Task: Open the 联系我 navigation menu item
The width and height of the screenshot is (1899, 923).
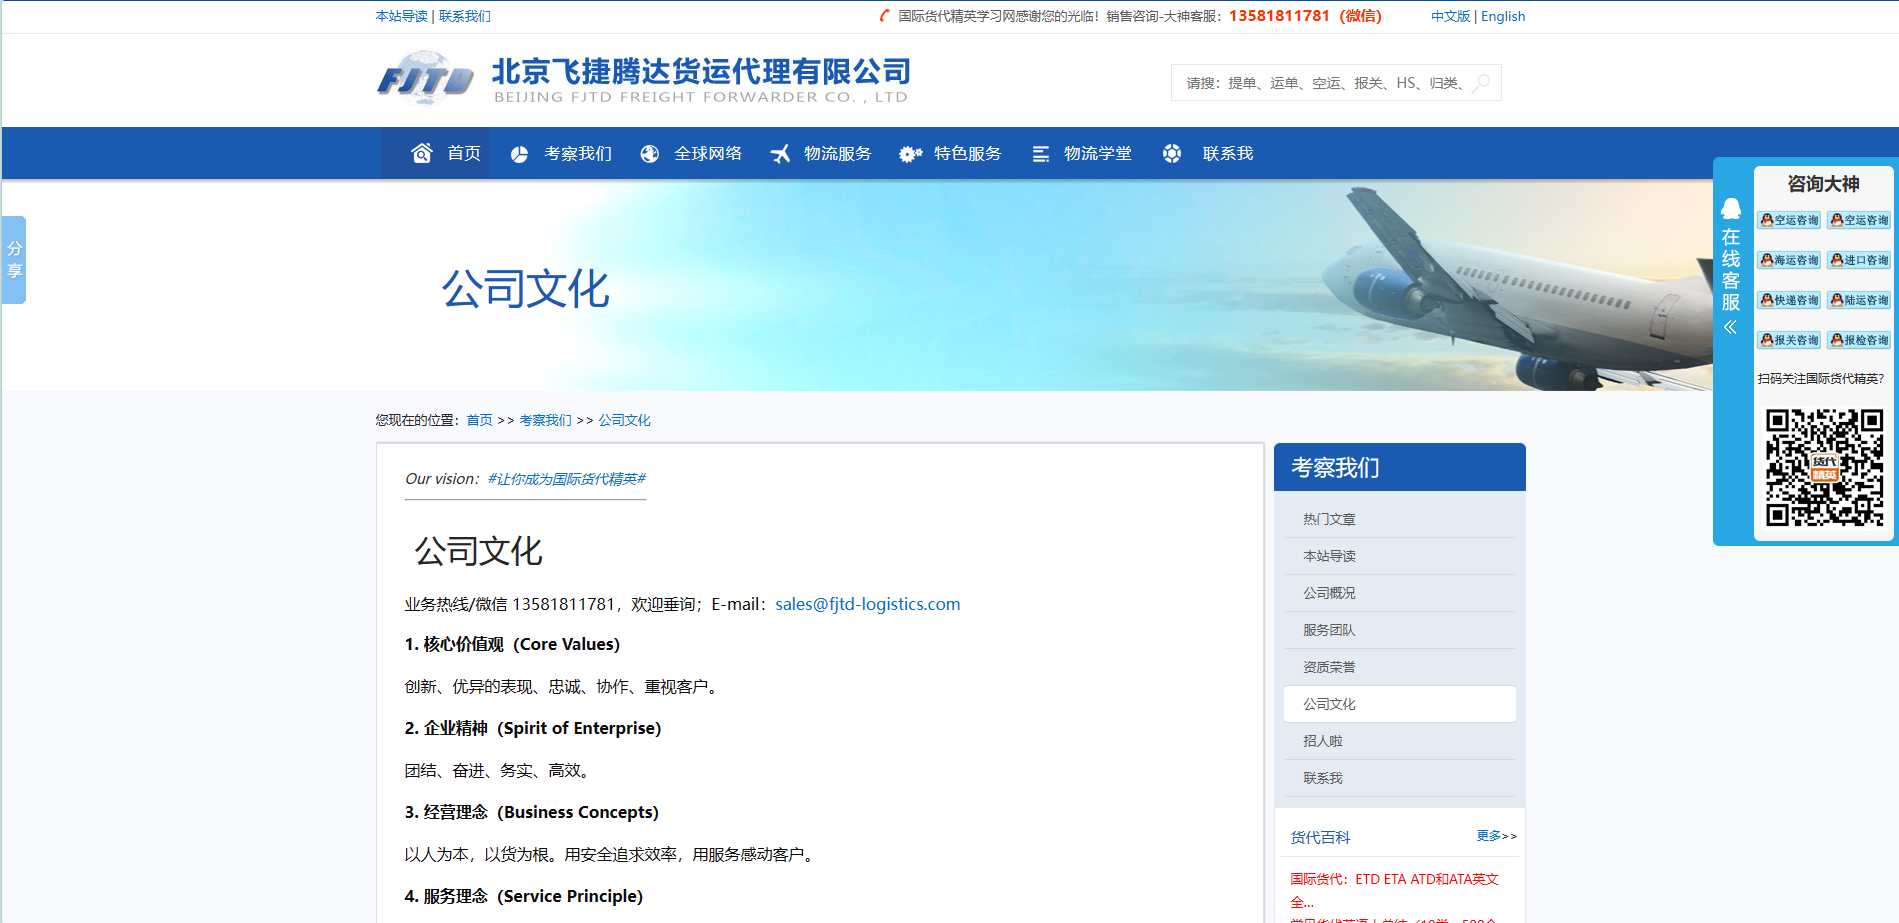Action: 1227,154
